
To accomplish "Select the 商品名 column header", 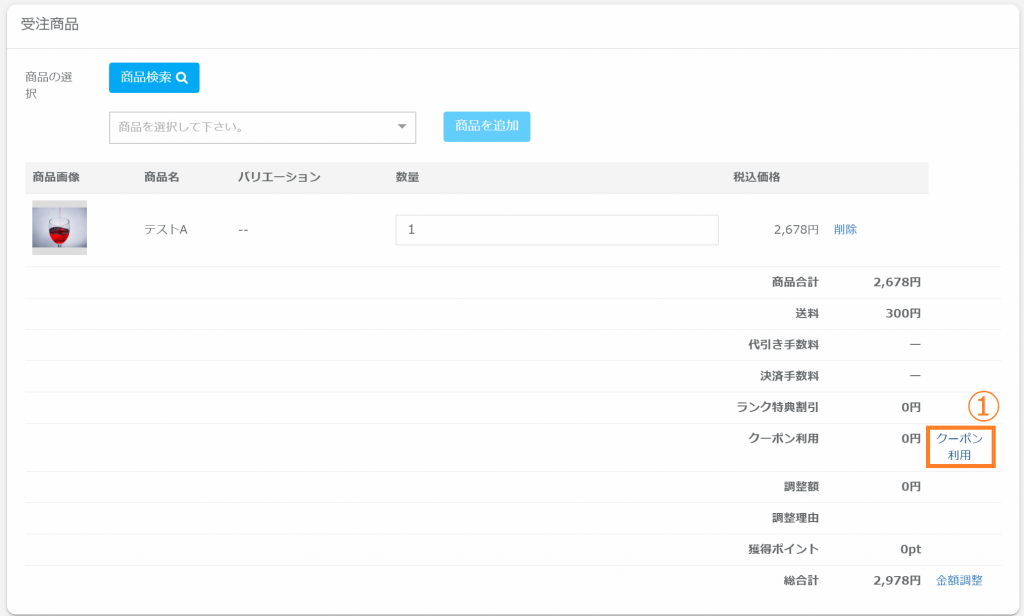I will pyautogui.click(x=161, y=177).
